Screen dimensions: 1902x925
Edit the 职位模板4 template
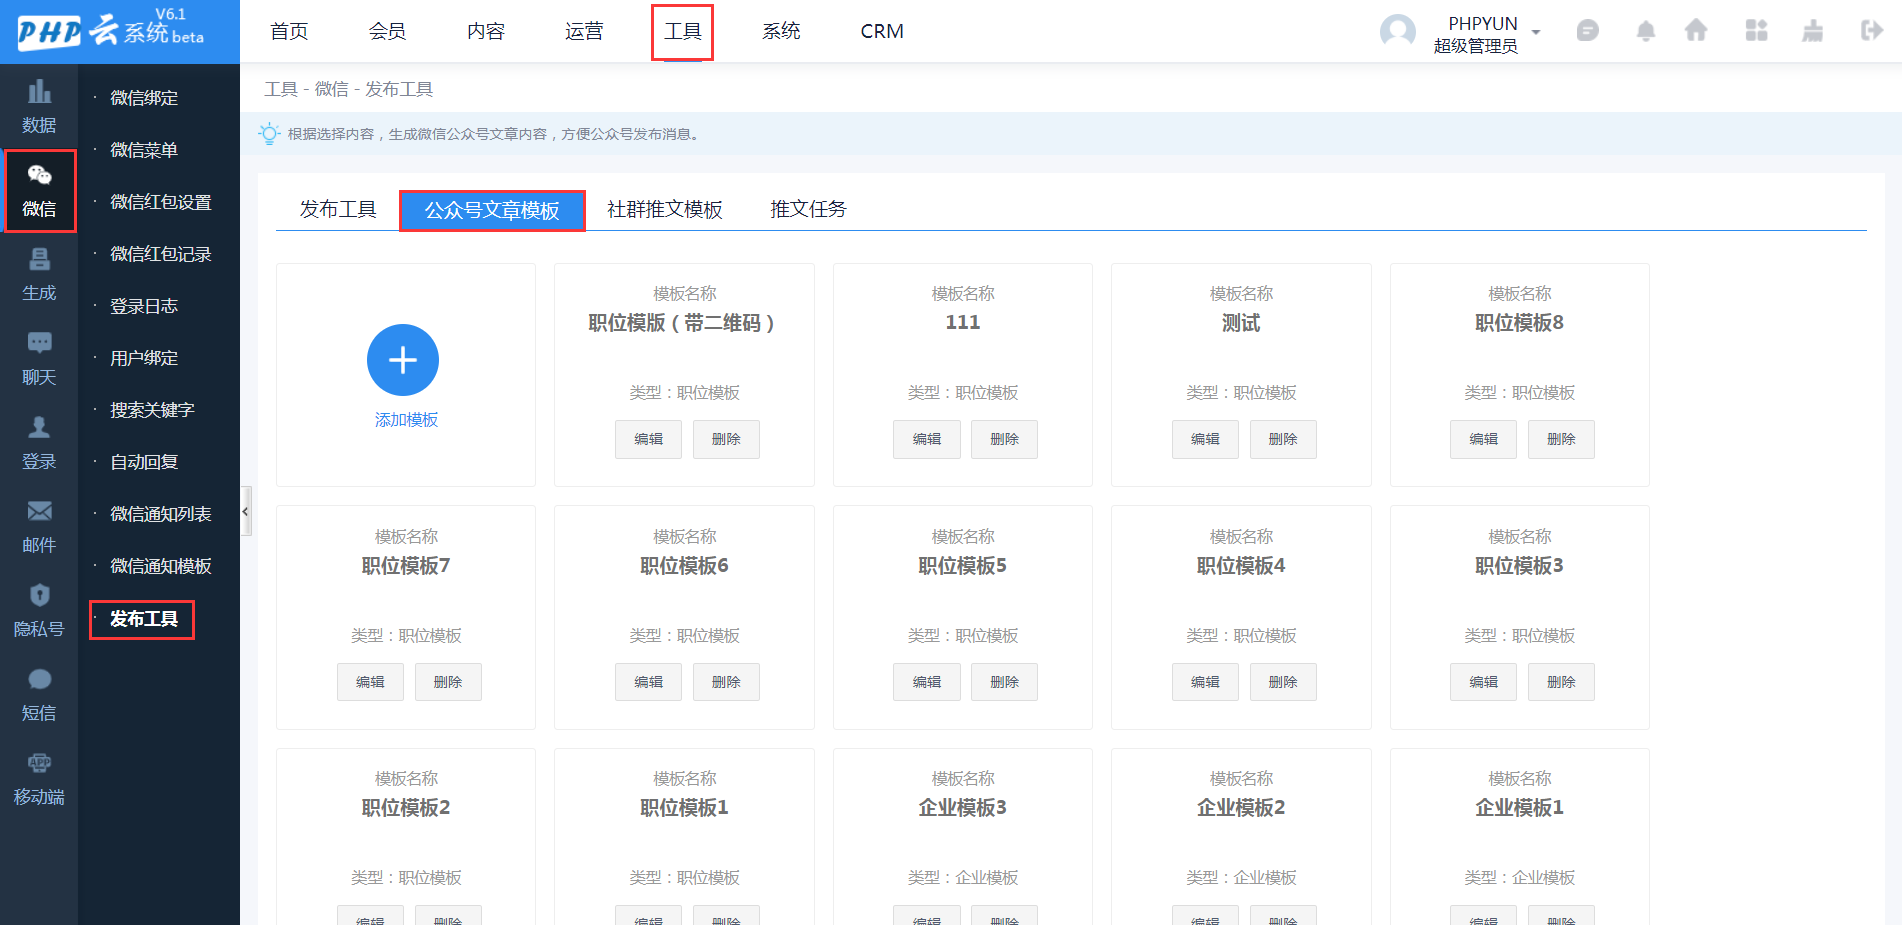pos(1205,682)
